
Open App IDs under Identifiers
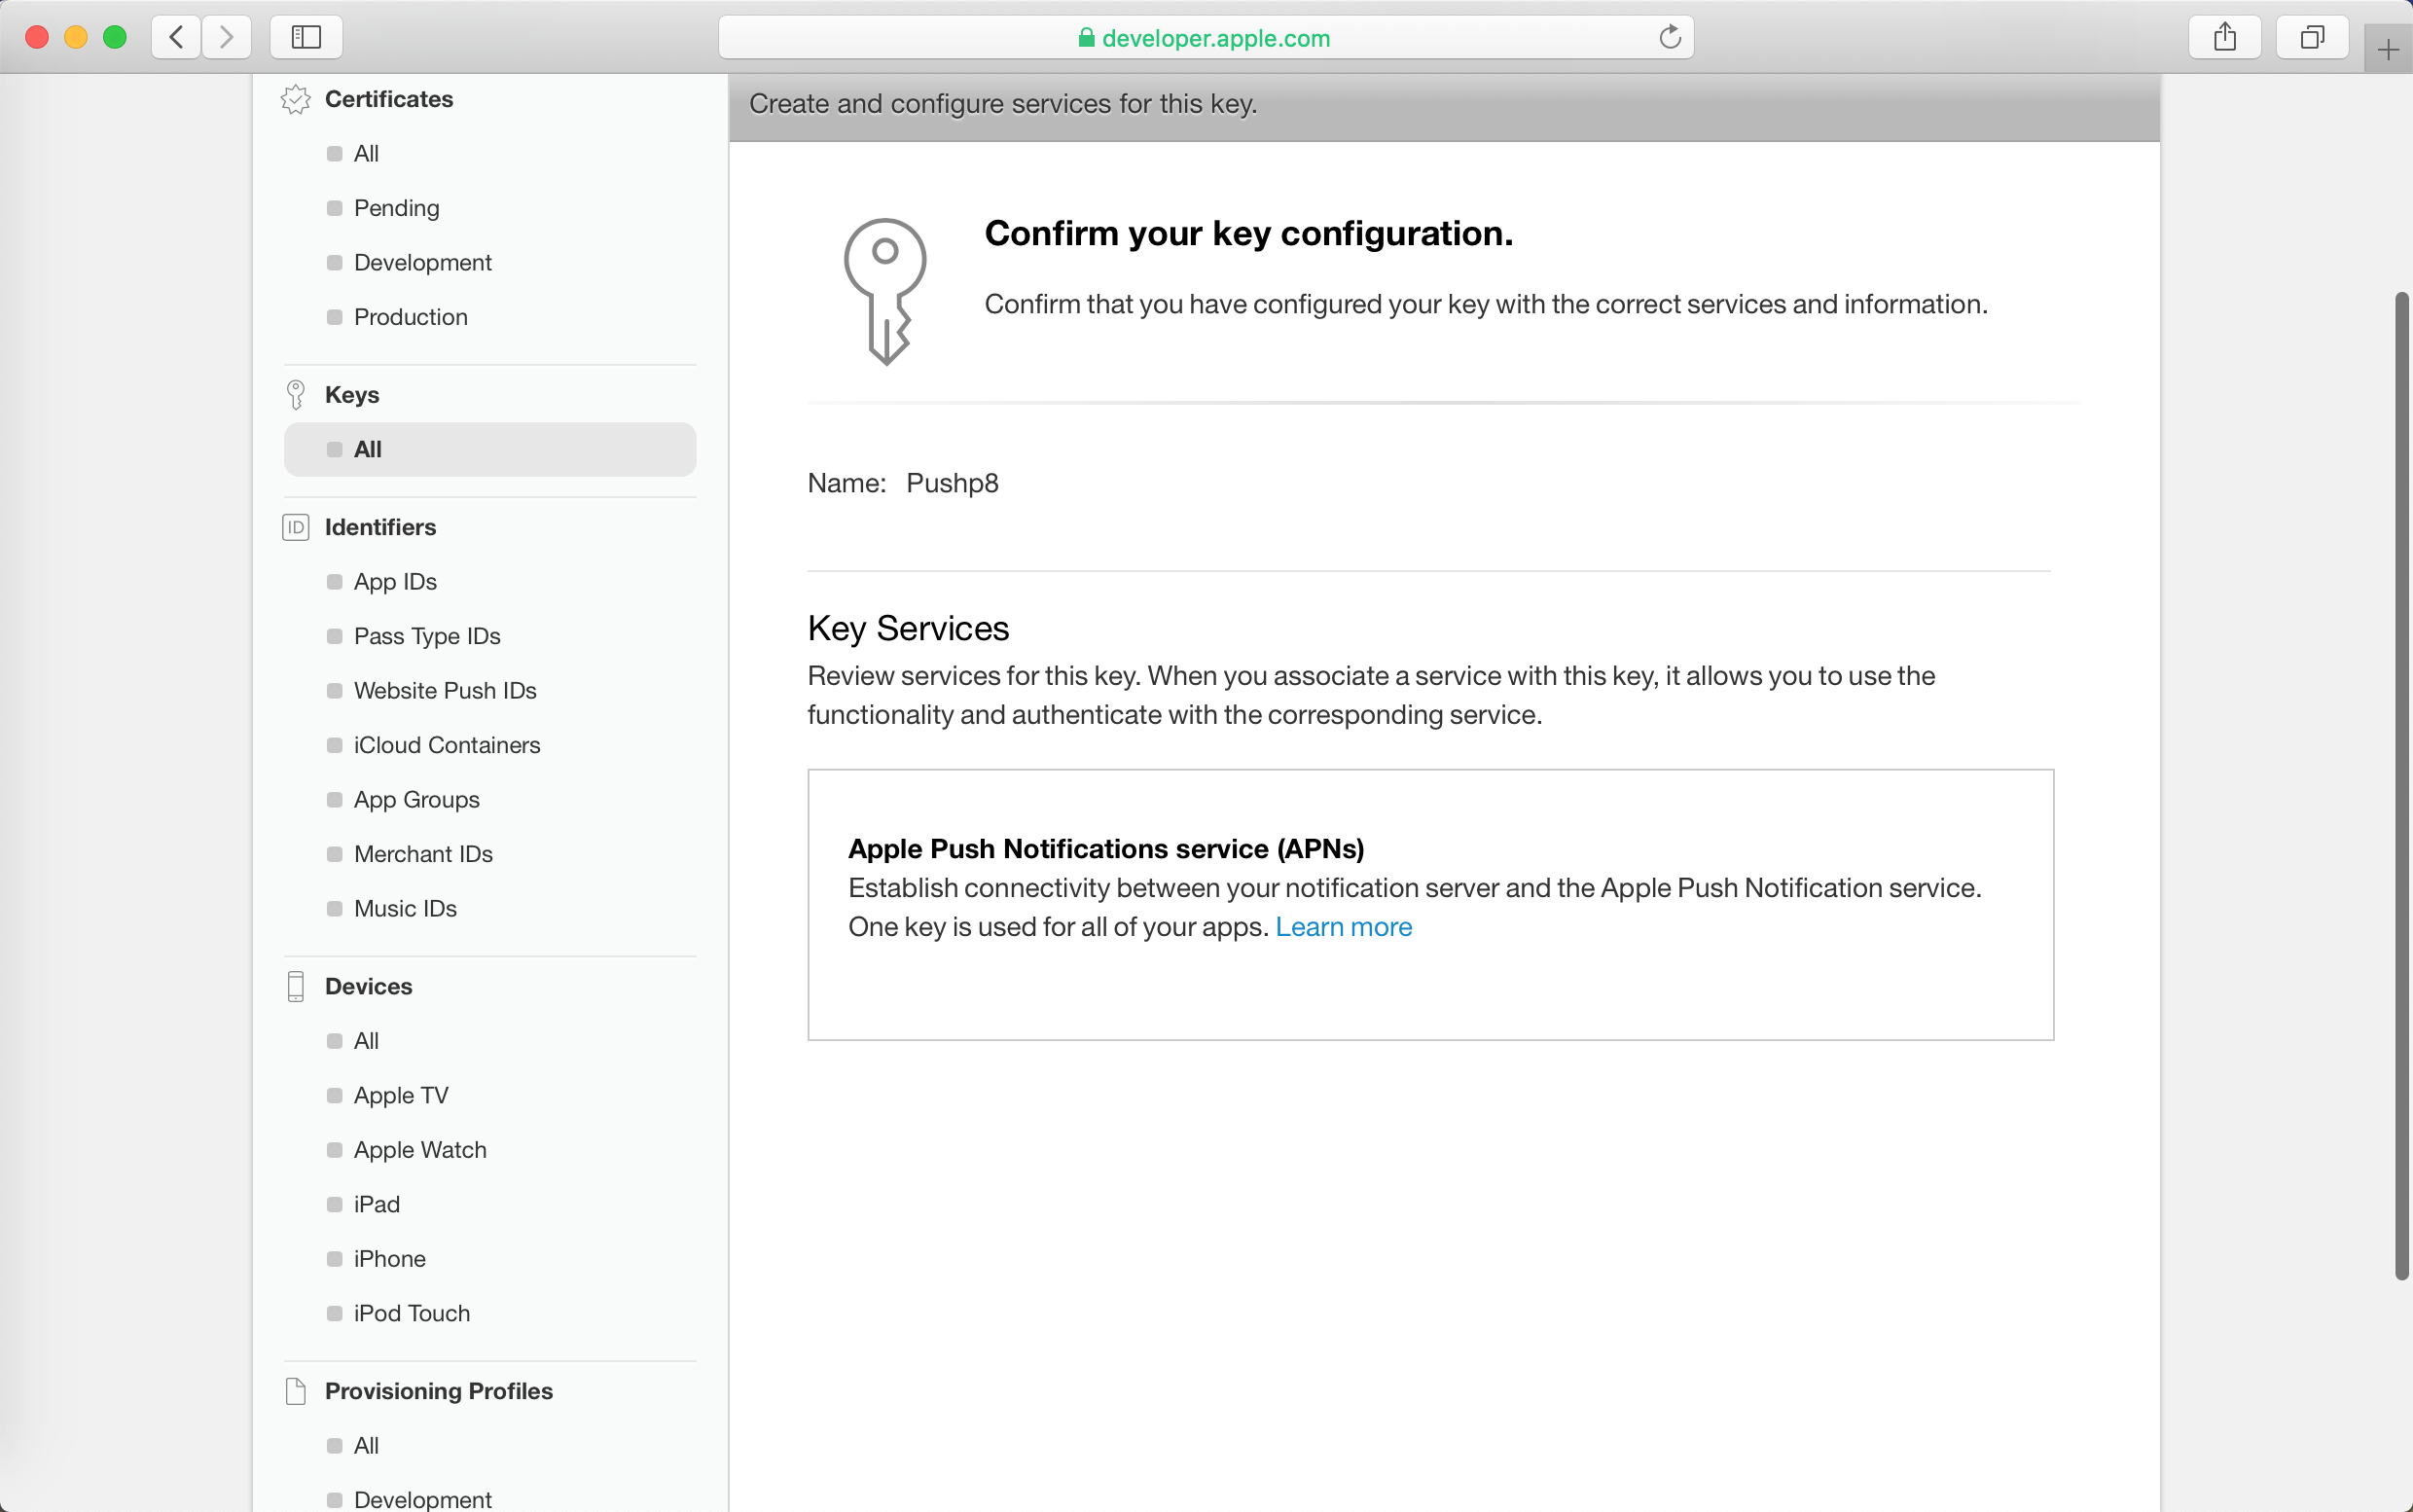395,582
